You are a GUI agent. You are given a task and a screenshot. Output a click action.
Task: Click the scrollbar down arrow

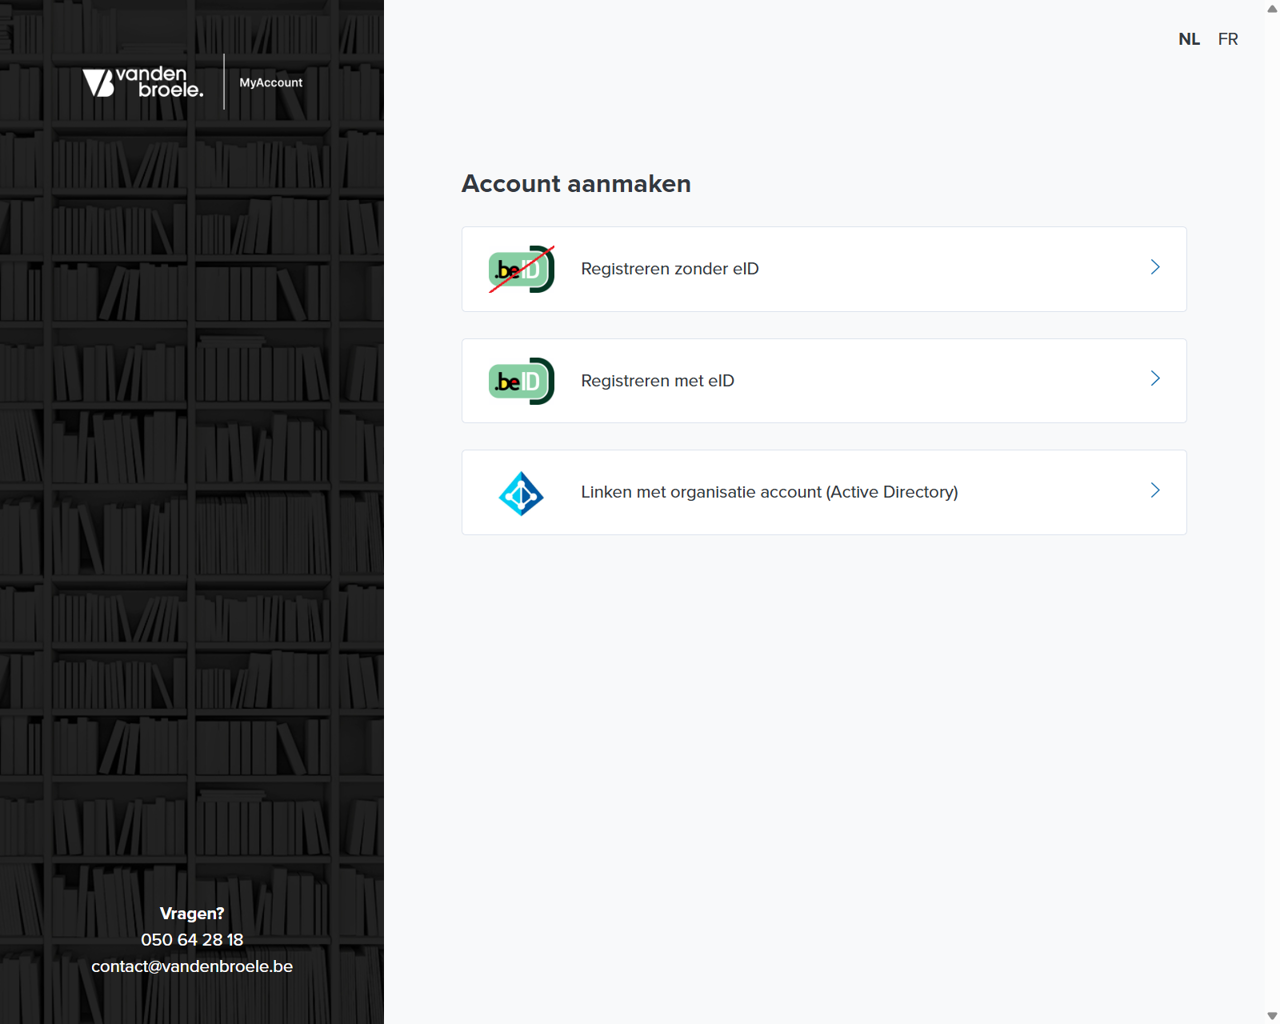coord(1272,1016)
